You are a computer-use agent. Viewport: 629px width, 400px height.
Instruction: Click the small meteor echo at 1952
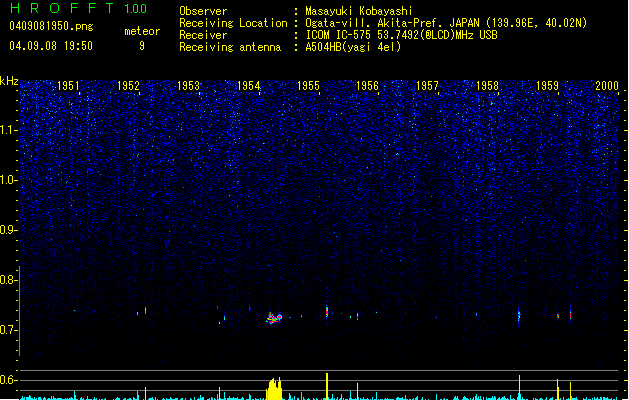[x=145, y=310]
